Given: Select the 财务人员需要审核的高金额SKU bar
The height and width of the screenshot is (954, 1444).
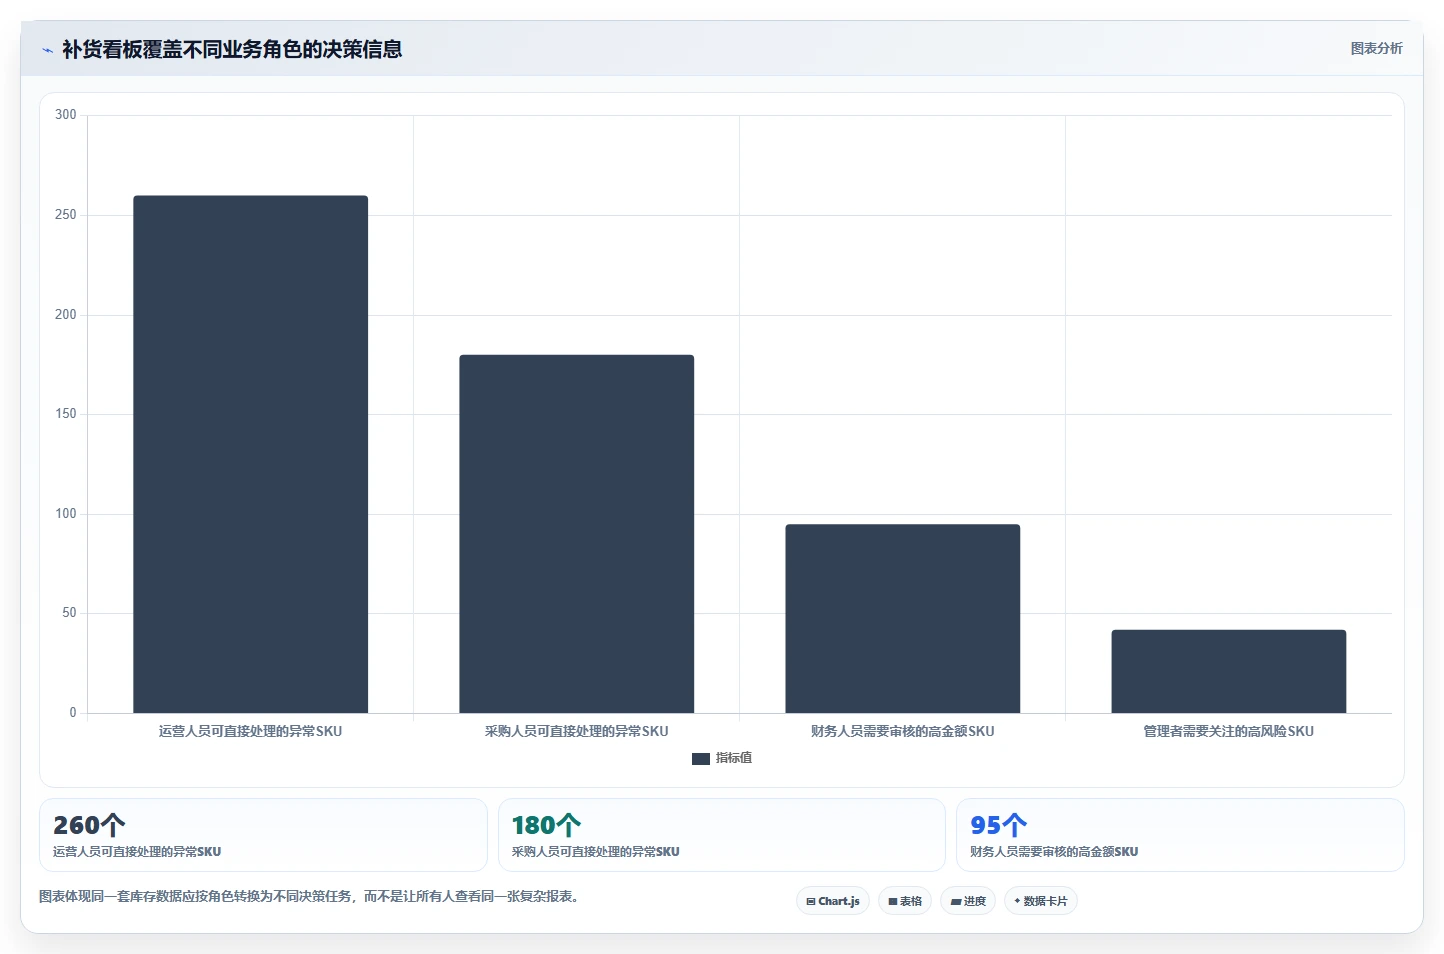Looking at the screenshot, I should point(903,618).
